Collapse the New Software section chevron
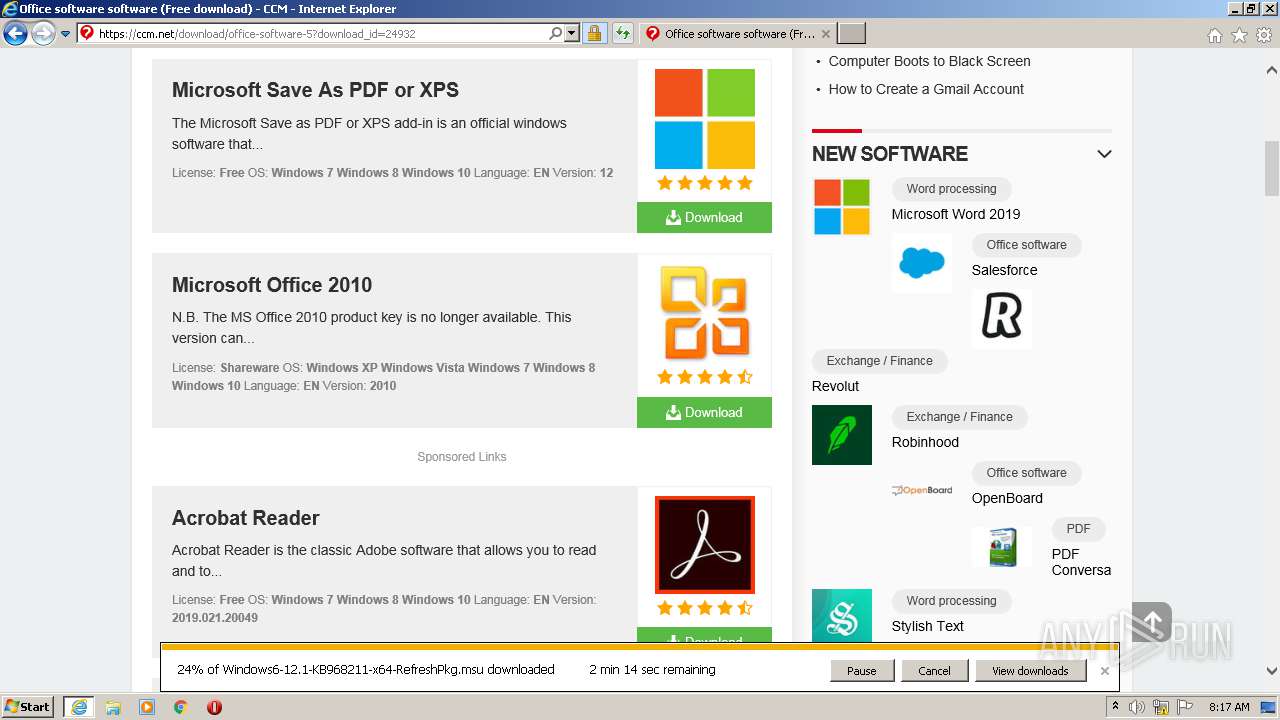 click(1104, 154)
